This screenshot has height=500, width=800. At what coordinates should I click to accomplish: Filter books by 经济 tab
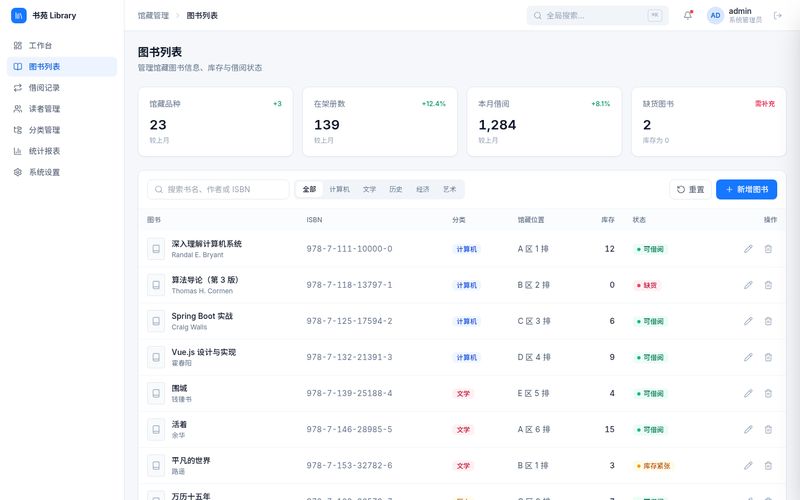pyautogui.click(x=422, y=189)
